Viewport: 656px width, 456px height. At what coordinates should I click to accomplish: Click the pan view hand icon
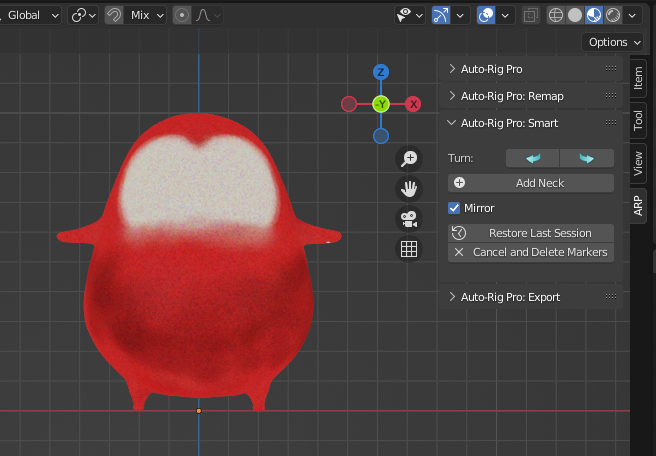(x=409, y=188)
